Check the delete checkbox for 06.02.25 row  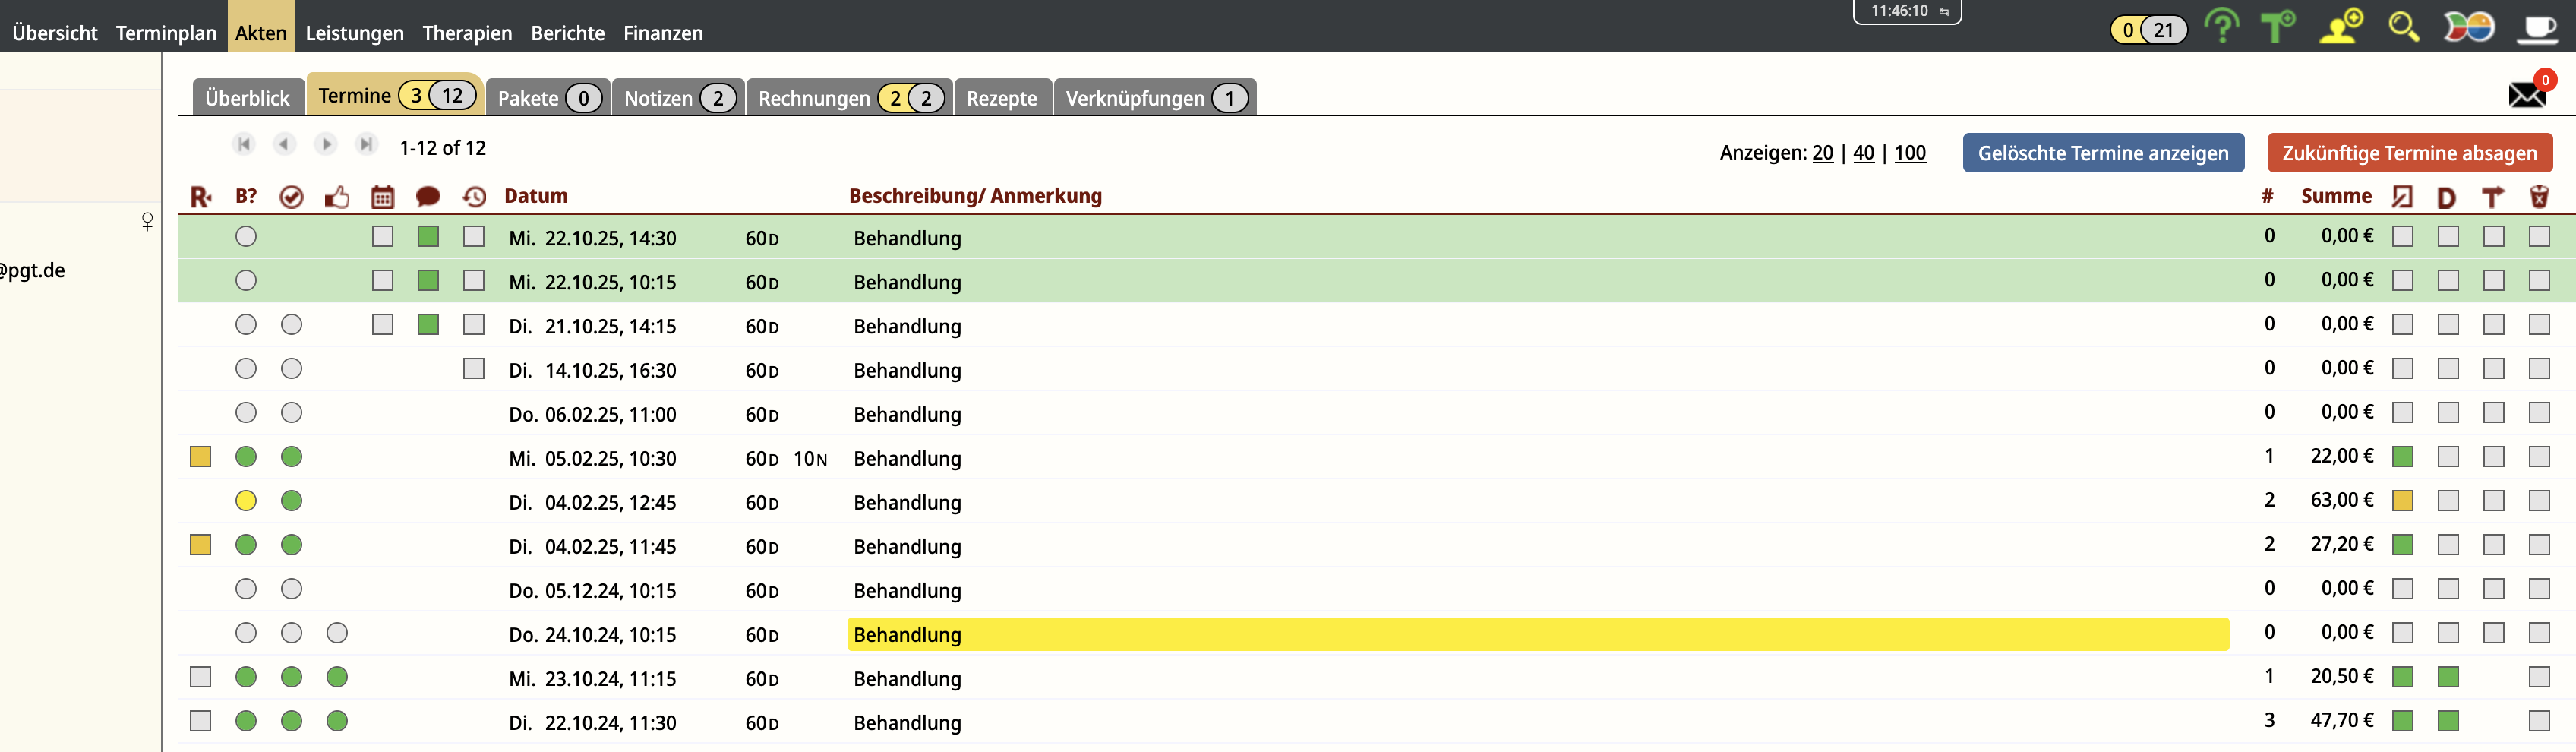pyautogui.click(x=2539, y=413)
